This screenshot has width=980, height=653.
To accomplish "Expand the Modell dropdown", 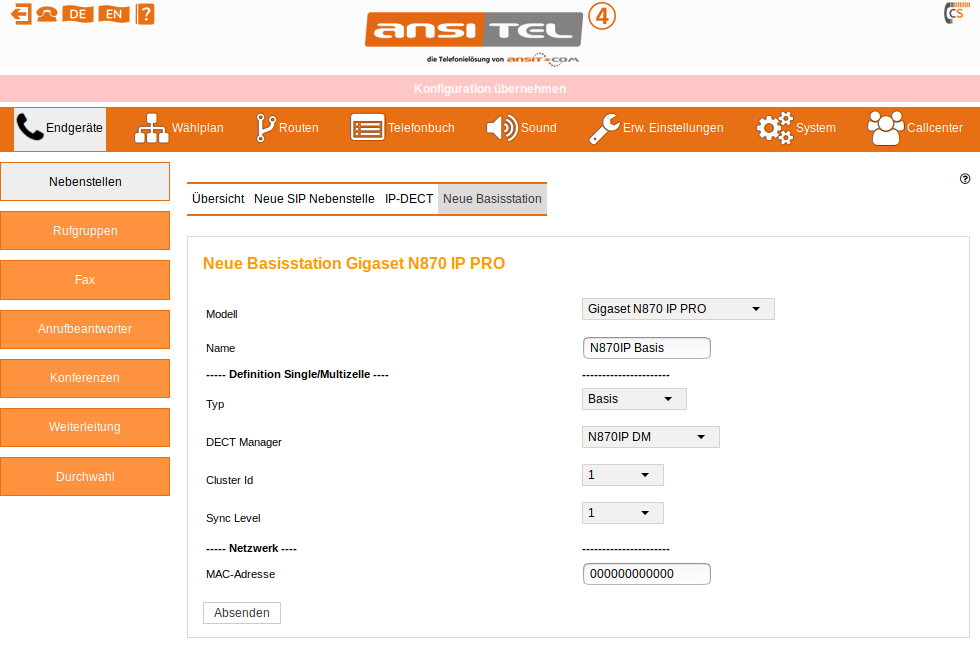I will click(678, 309).
